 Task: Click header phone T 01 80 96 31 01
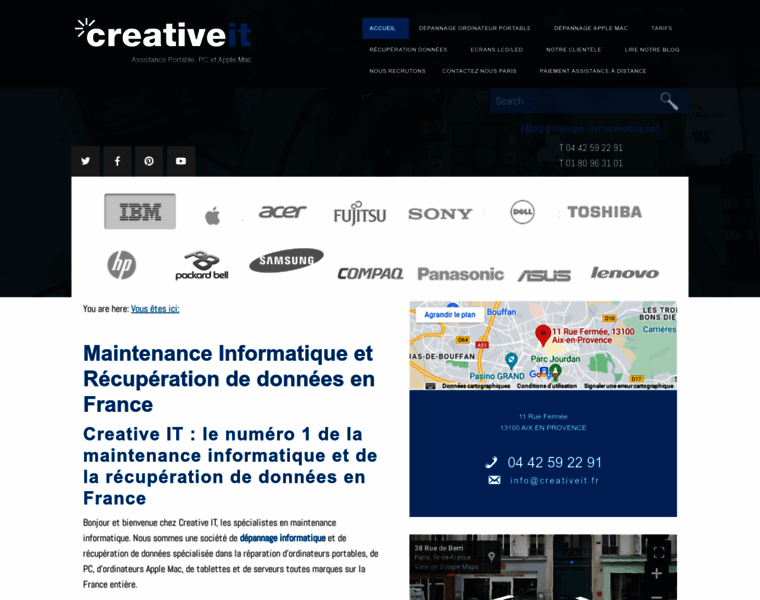(591, 163)
